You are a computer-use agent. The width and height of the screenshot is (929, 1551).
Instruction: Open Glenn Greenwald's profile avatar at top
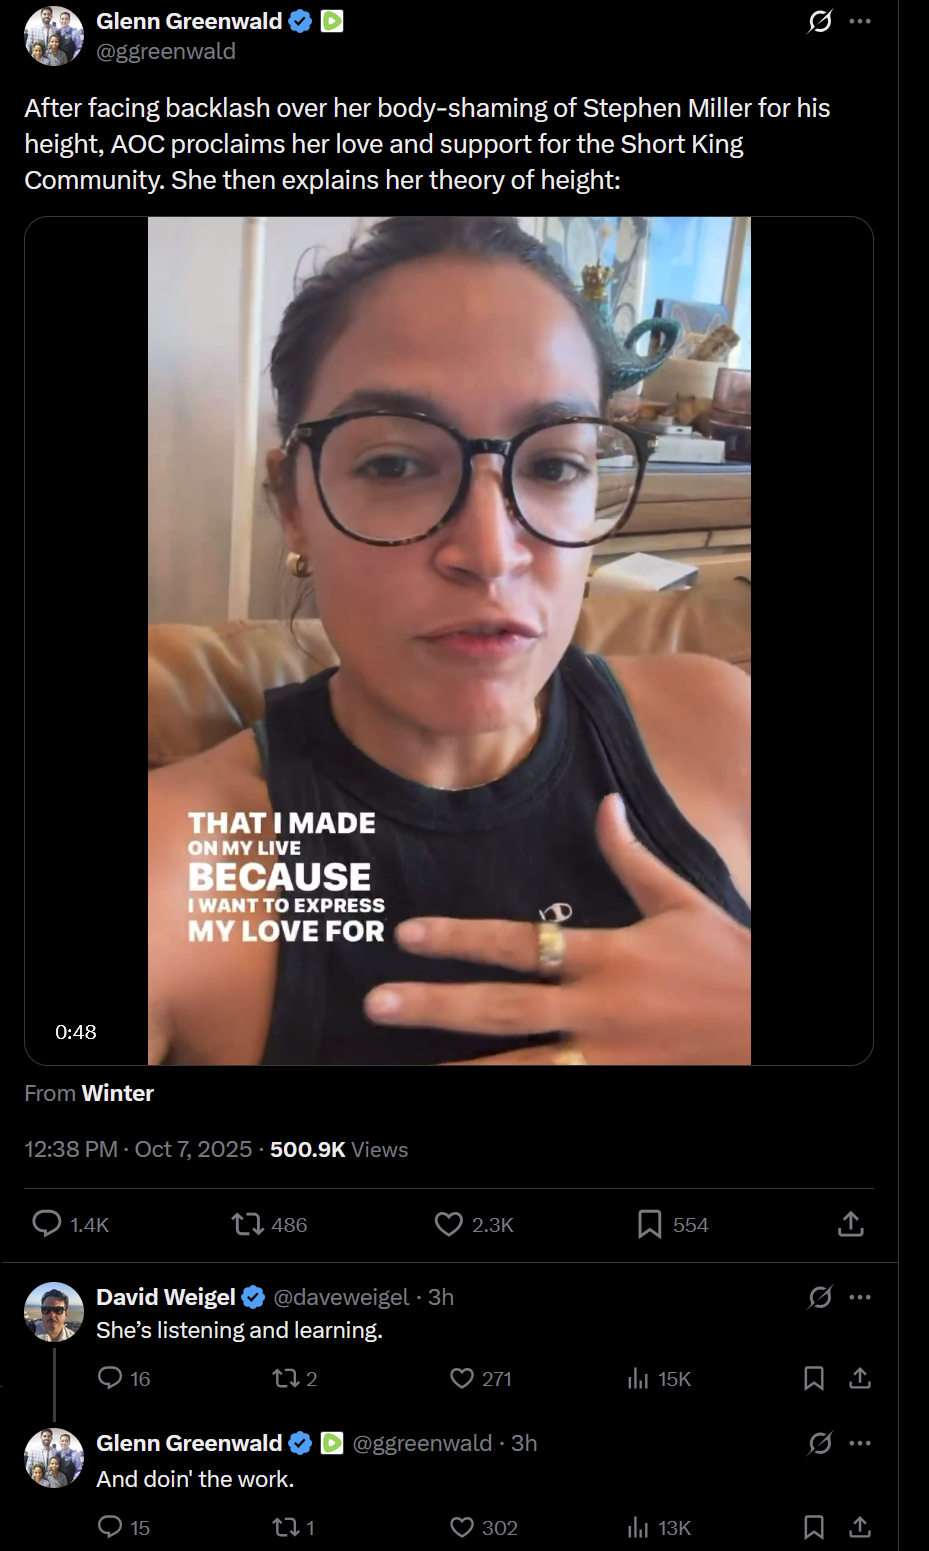click(54, 36)
